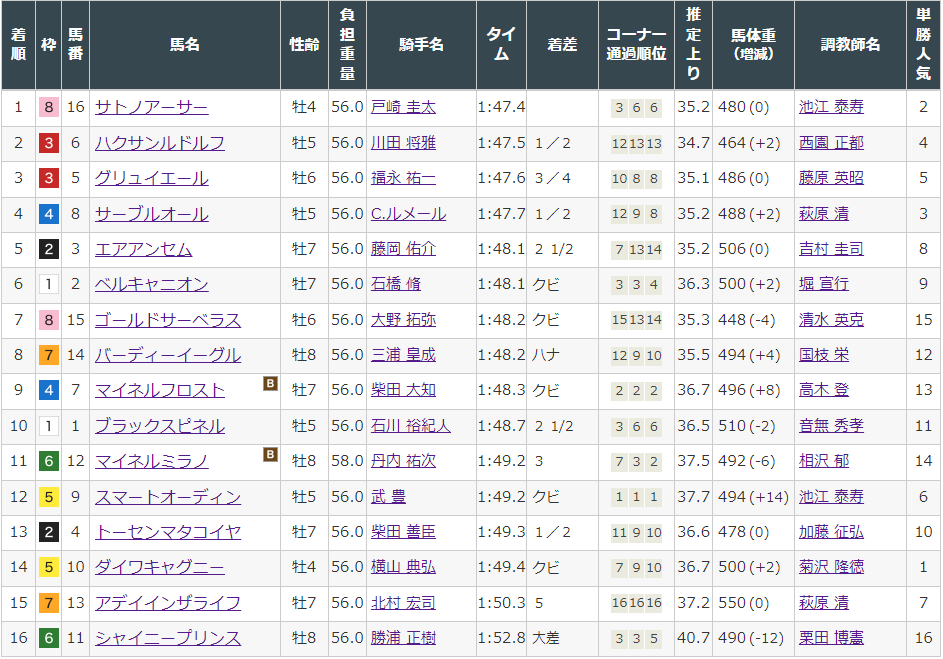Open horse link ゴールドサーベラス
This screenshot has height=659, width=943.
pos(168,320)
